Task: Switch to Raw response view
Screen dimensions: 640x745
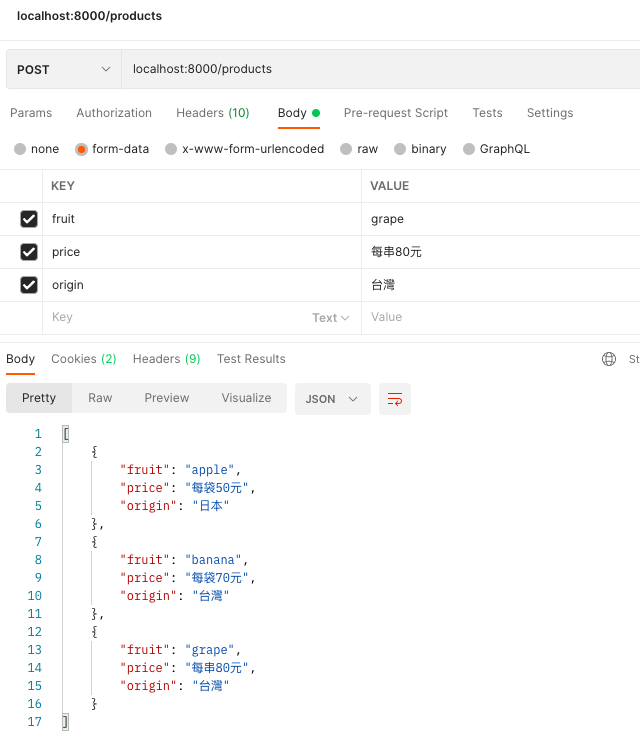Action: tap(100, 398)
